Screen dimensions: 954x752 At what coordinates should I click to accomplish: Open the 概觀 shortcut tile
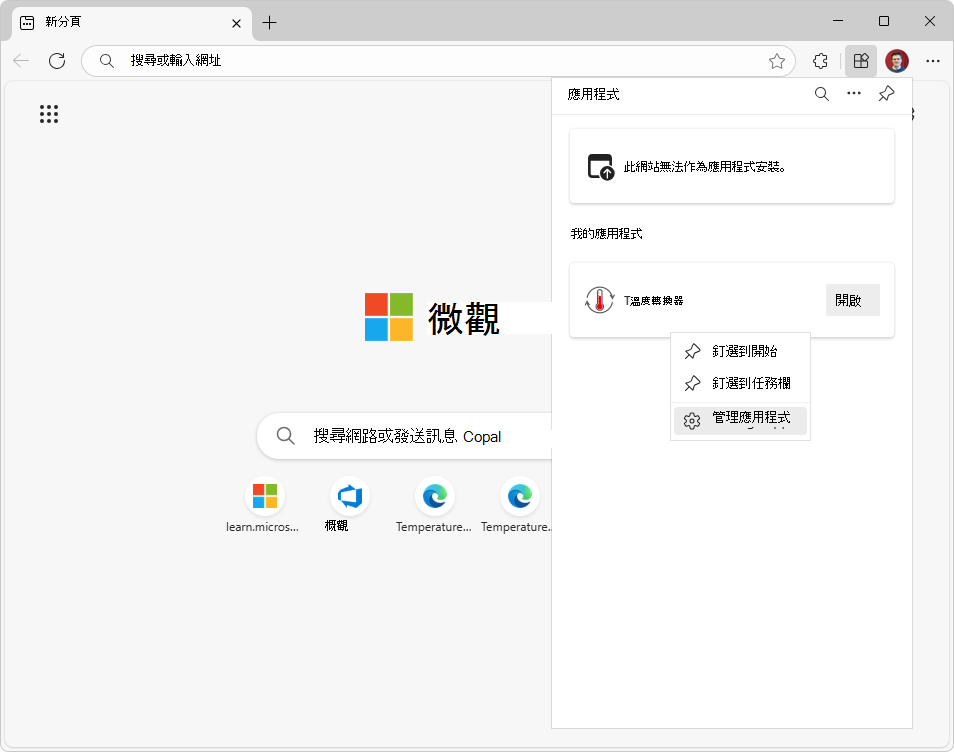[349, 495]
